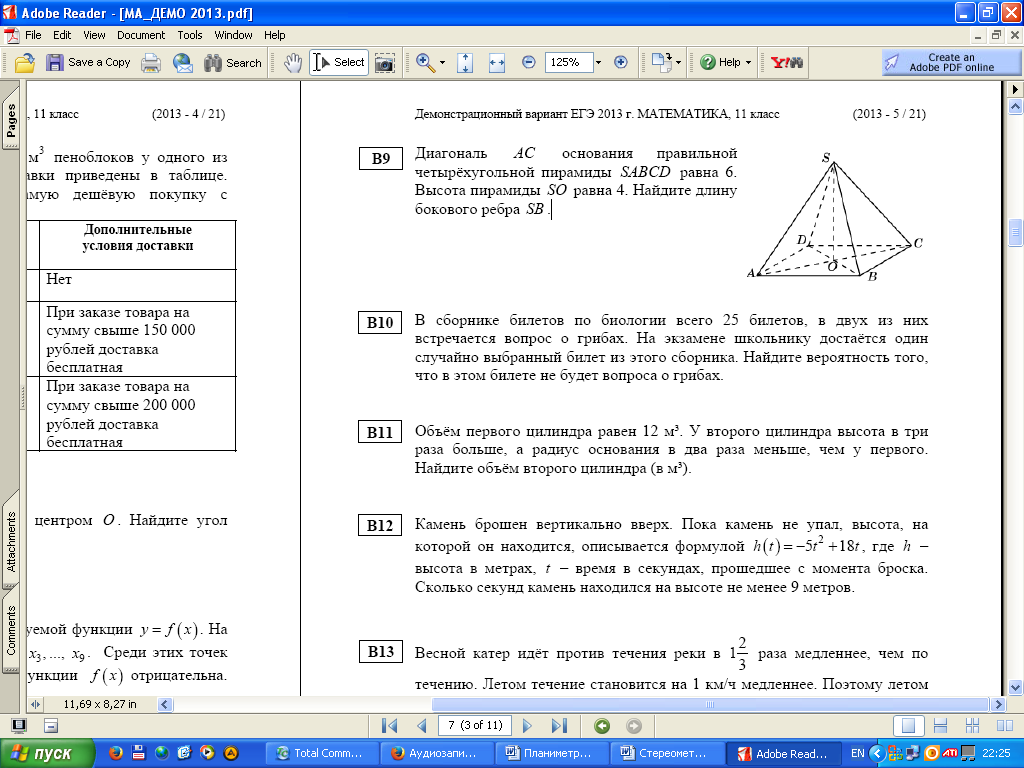Switch to Facing pages layout
Screen dimensions: 1024x768
[1005, 726]
